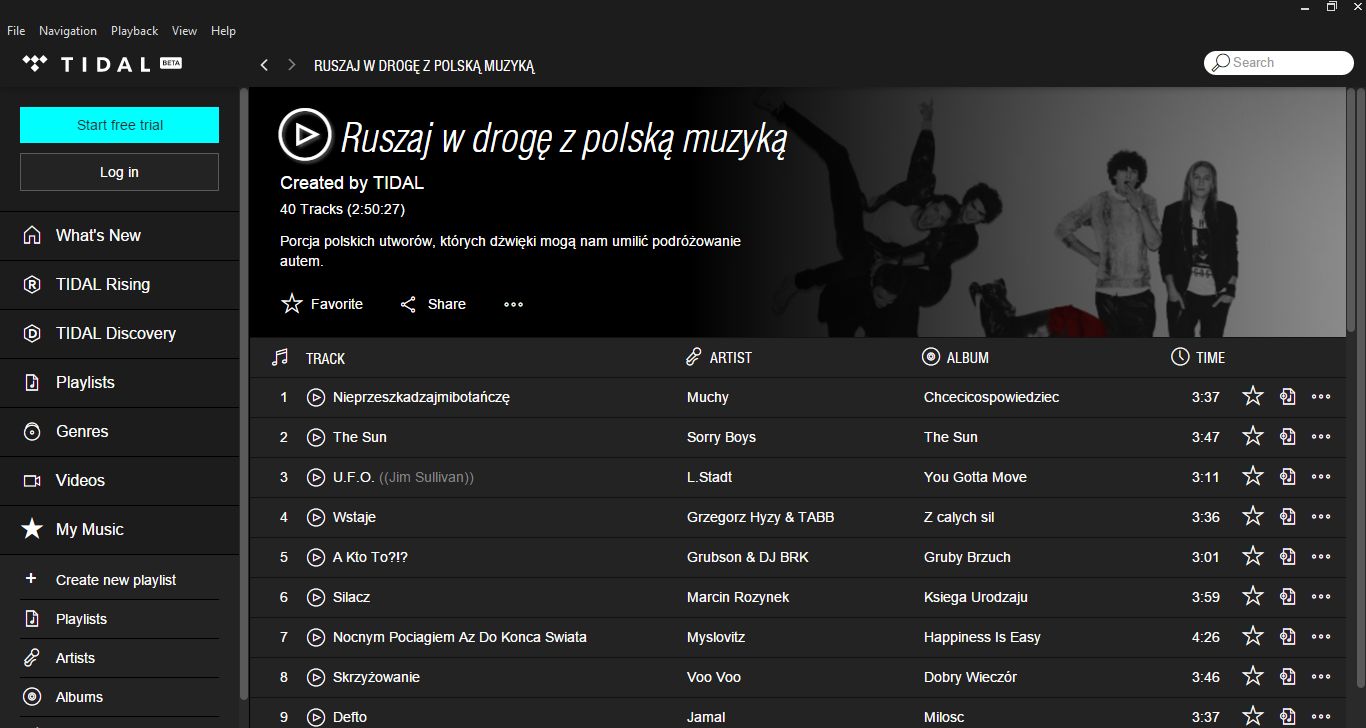Open My Music section
Image resolution: width=1366 pixels, height=728 pixels.
[x=120, y=530]
